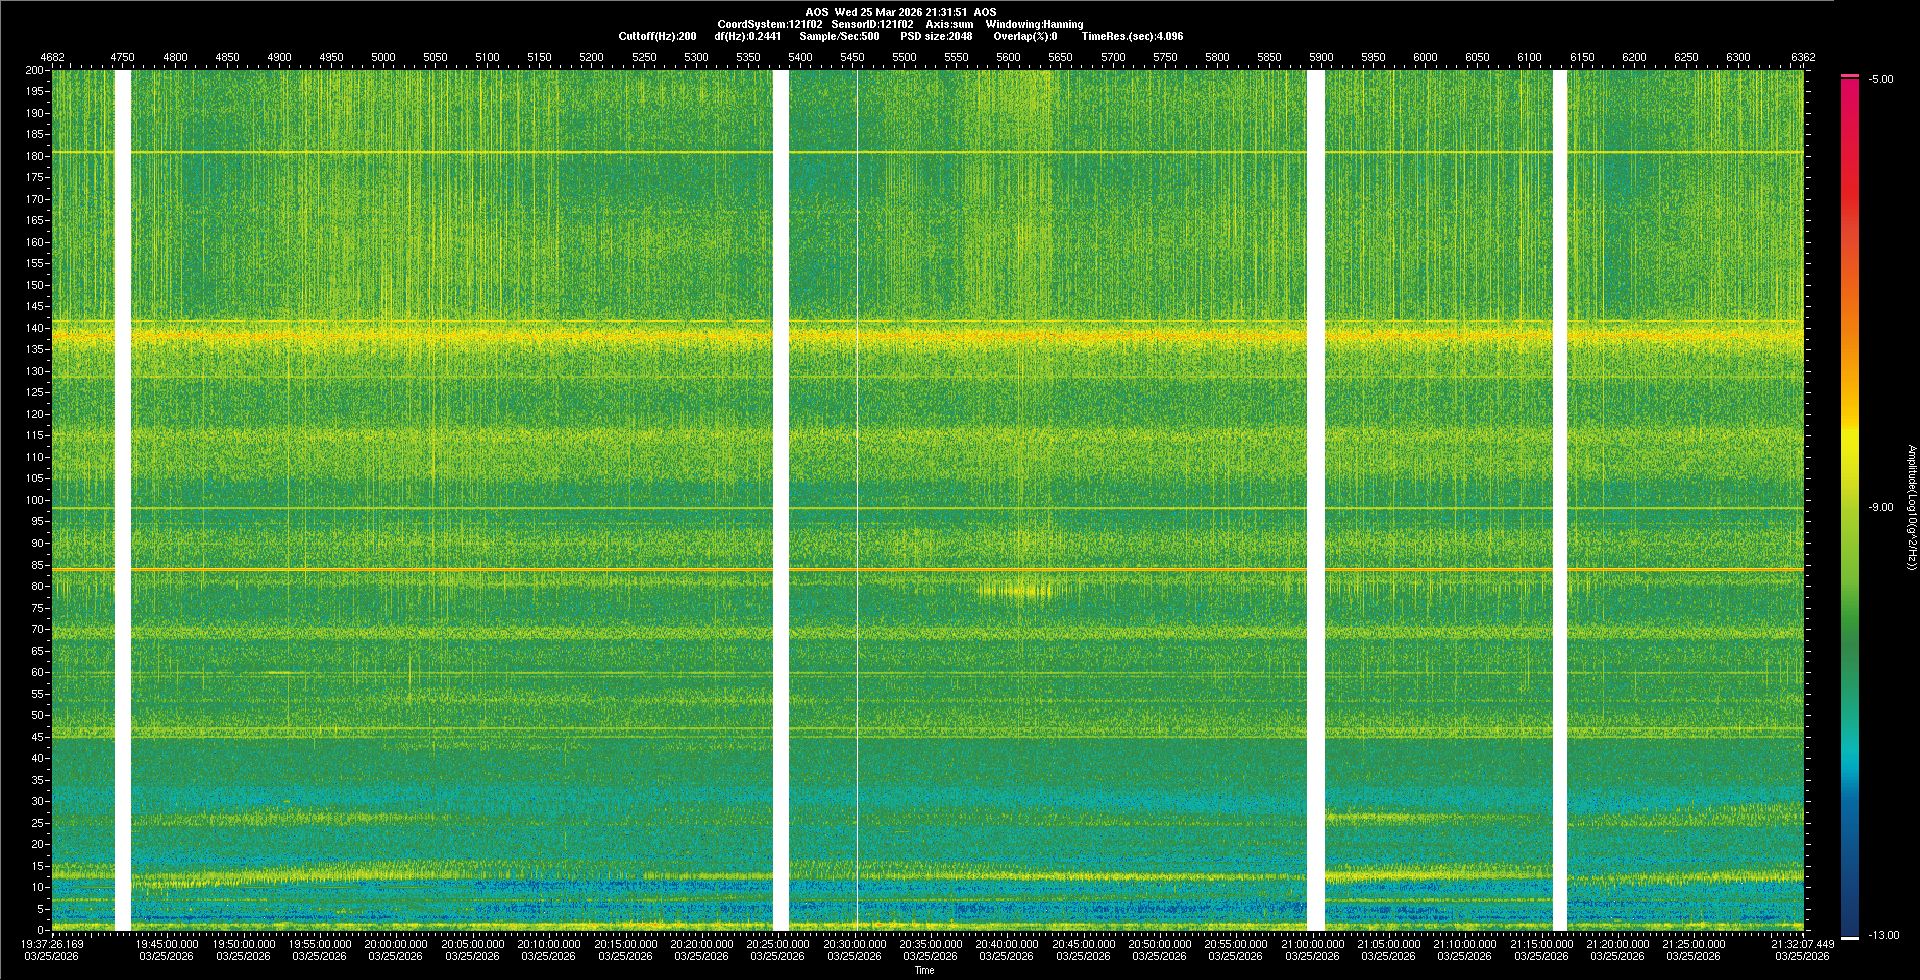
Task: Click the -9.00 label on the color scale
Action: pyautogui.click(x=1880, y=507)
